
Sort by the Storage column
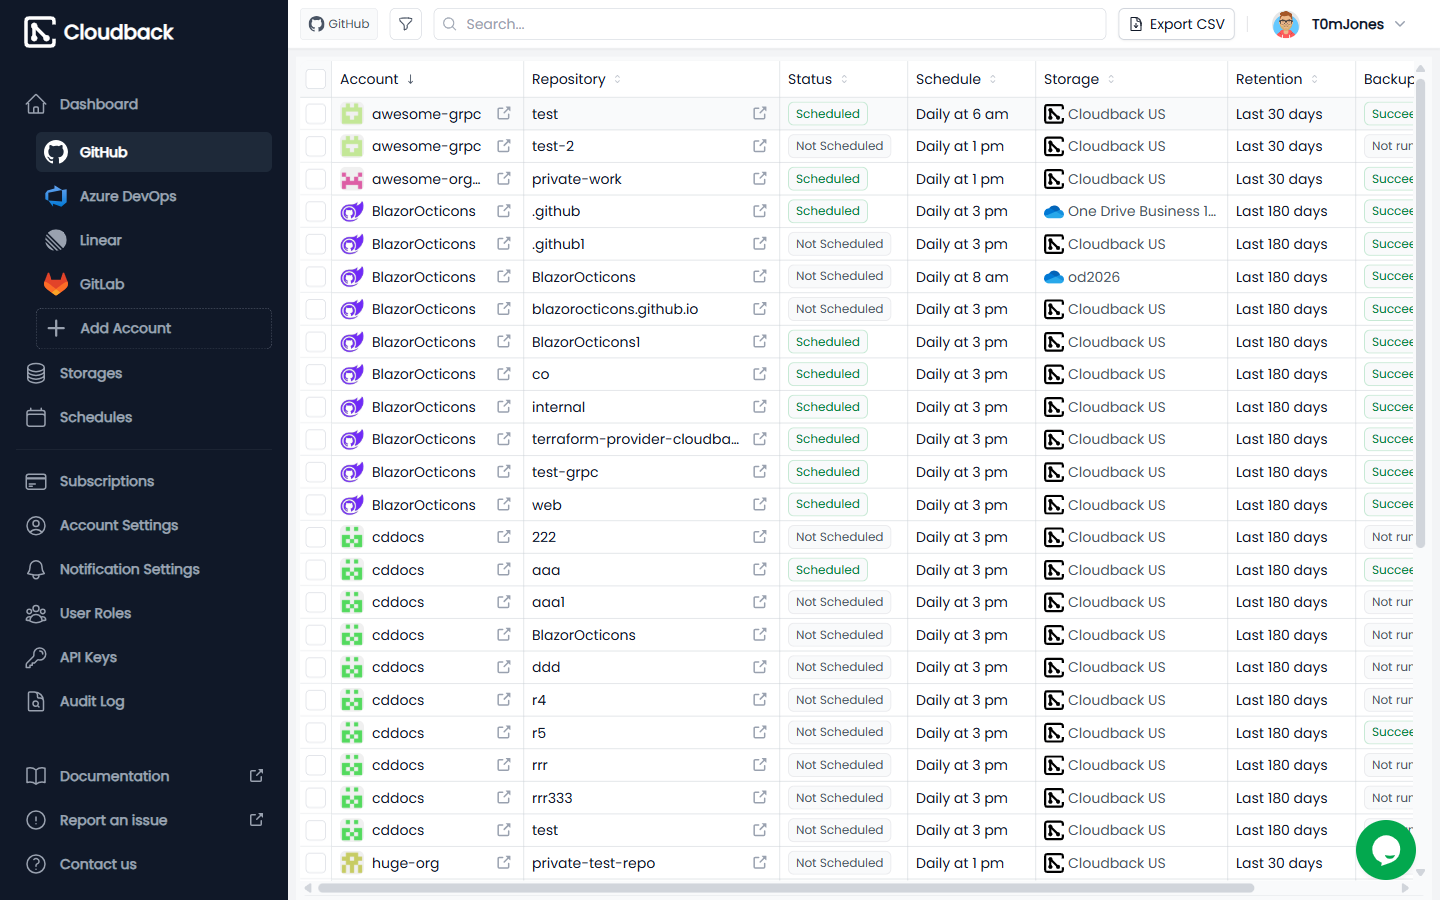pos(1079,79)
